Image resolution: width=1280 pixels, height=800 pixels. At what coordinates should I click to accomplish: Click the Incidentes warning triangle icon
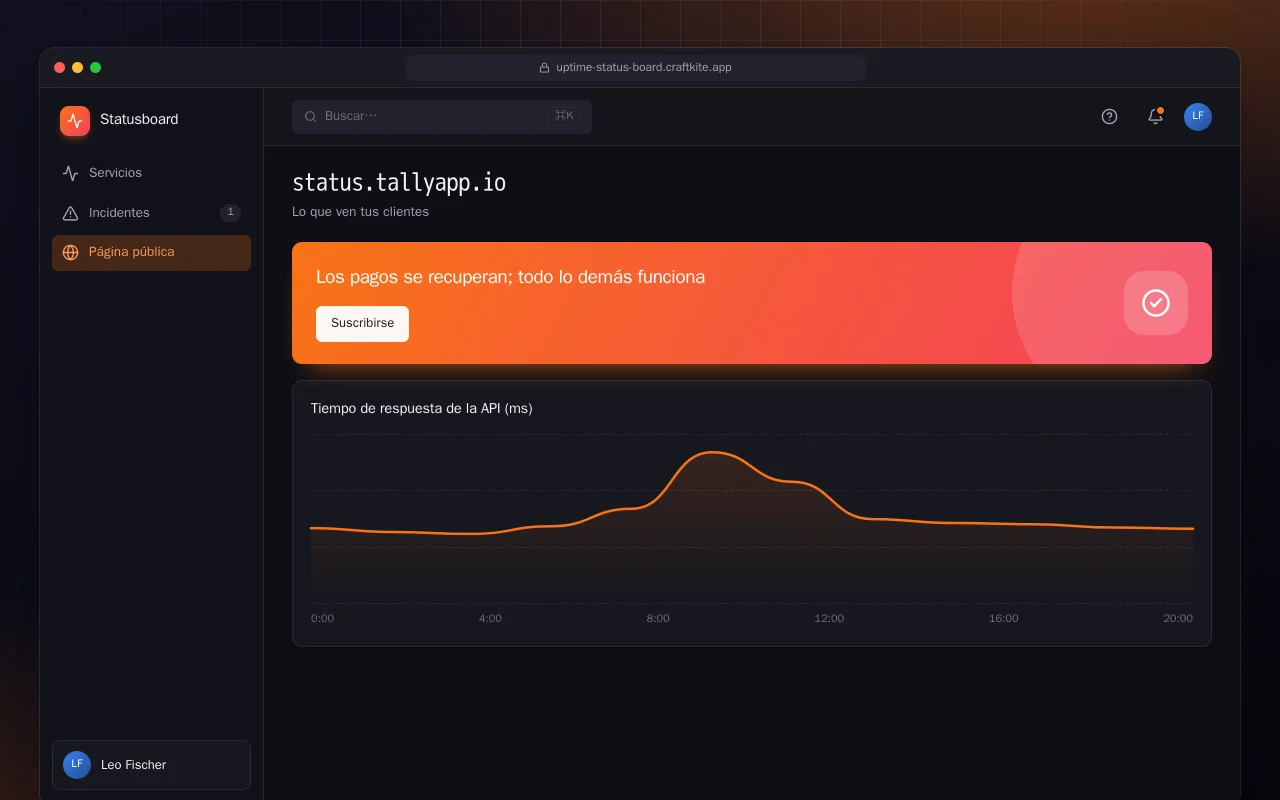70,213
